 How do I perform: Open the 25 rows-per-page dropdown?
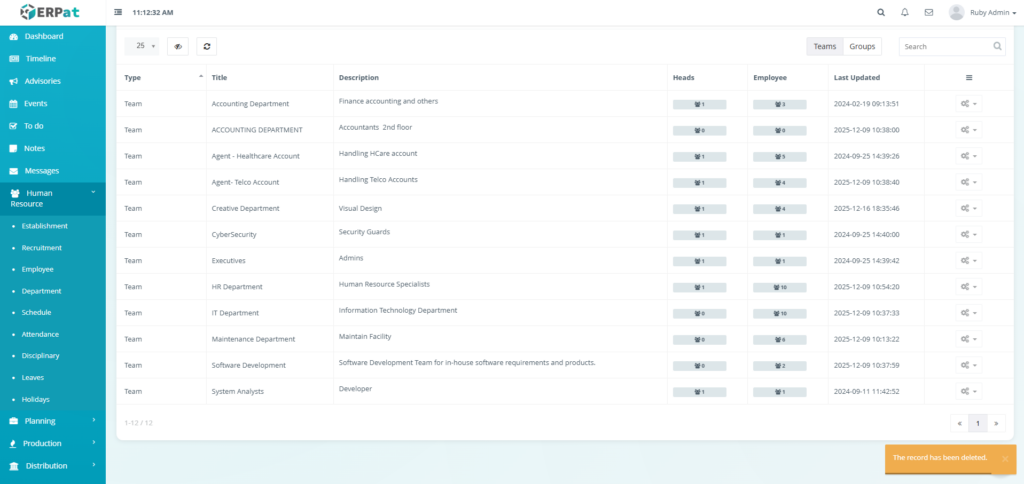pyautogui.click(x=142, y=46)
